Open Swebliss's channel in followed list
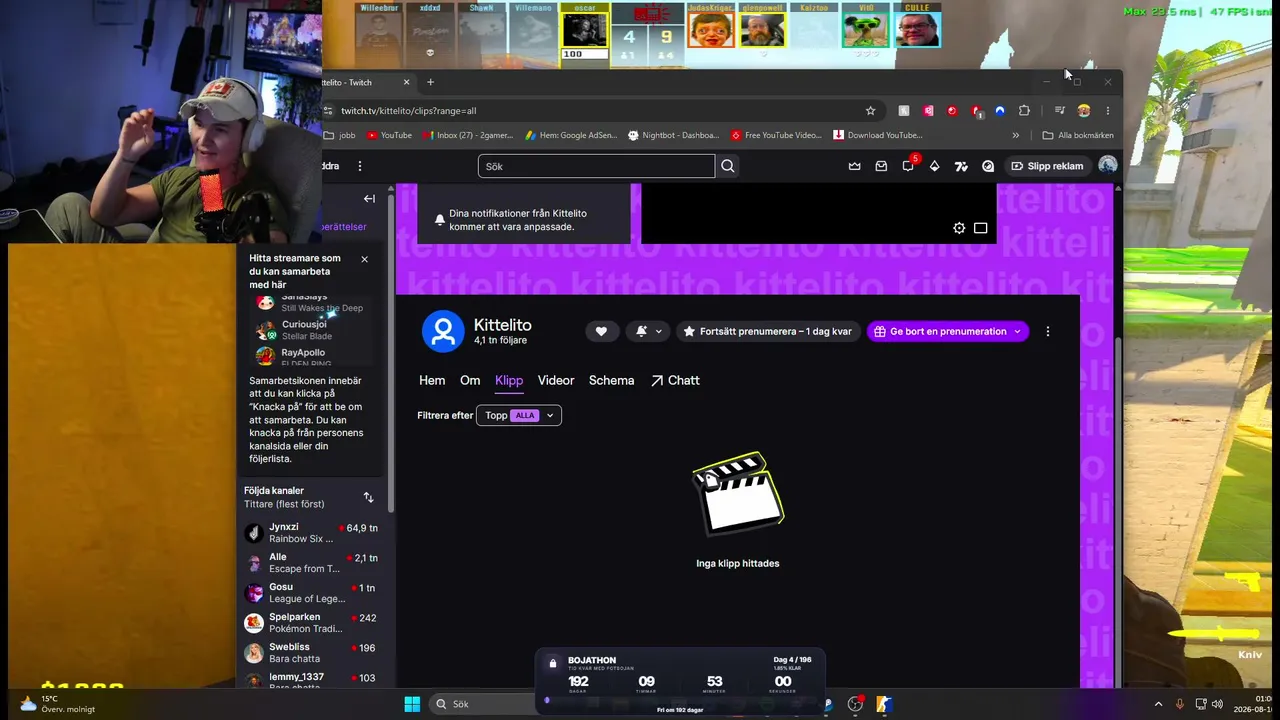The width and height of the screenshot is (1280, 720). (312, 653)
